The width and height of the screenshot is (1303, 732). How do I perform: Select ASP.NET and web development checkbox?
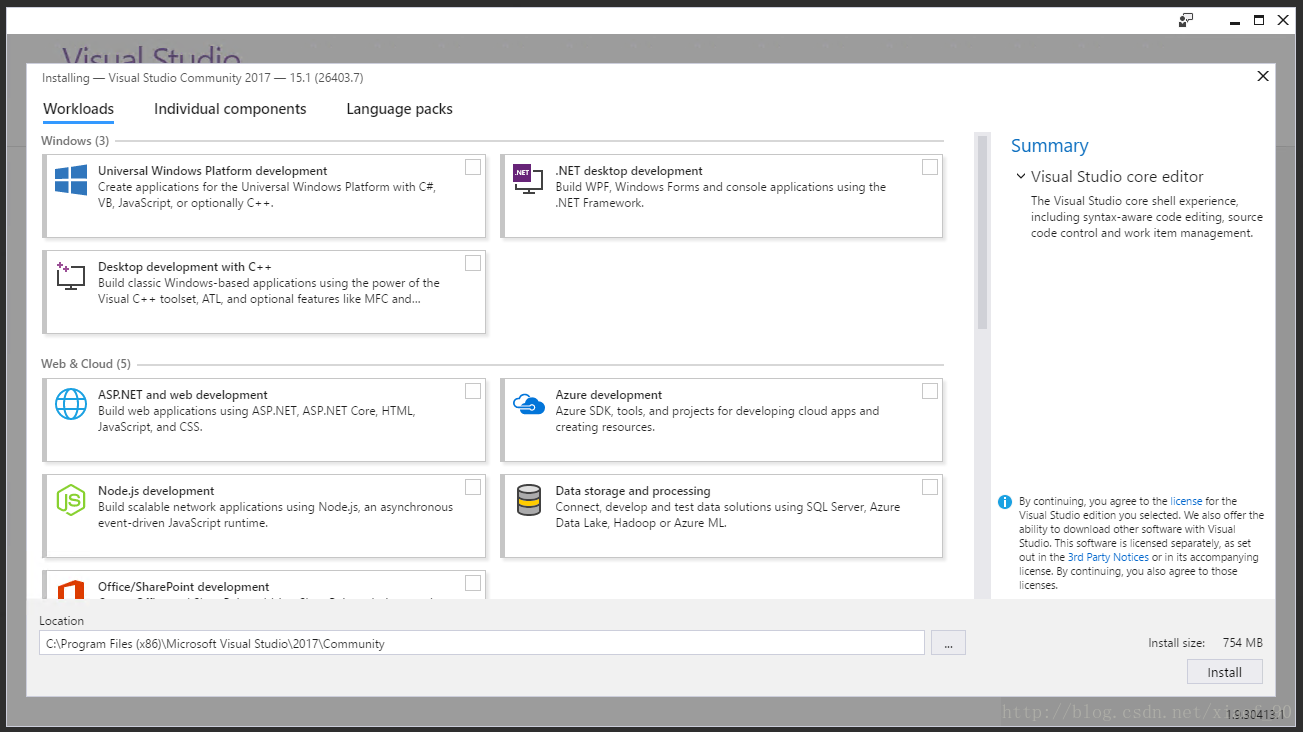(473, 391)
